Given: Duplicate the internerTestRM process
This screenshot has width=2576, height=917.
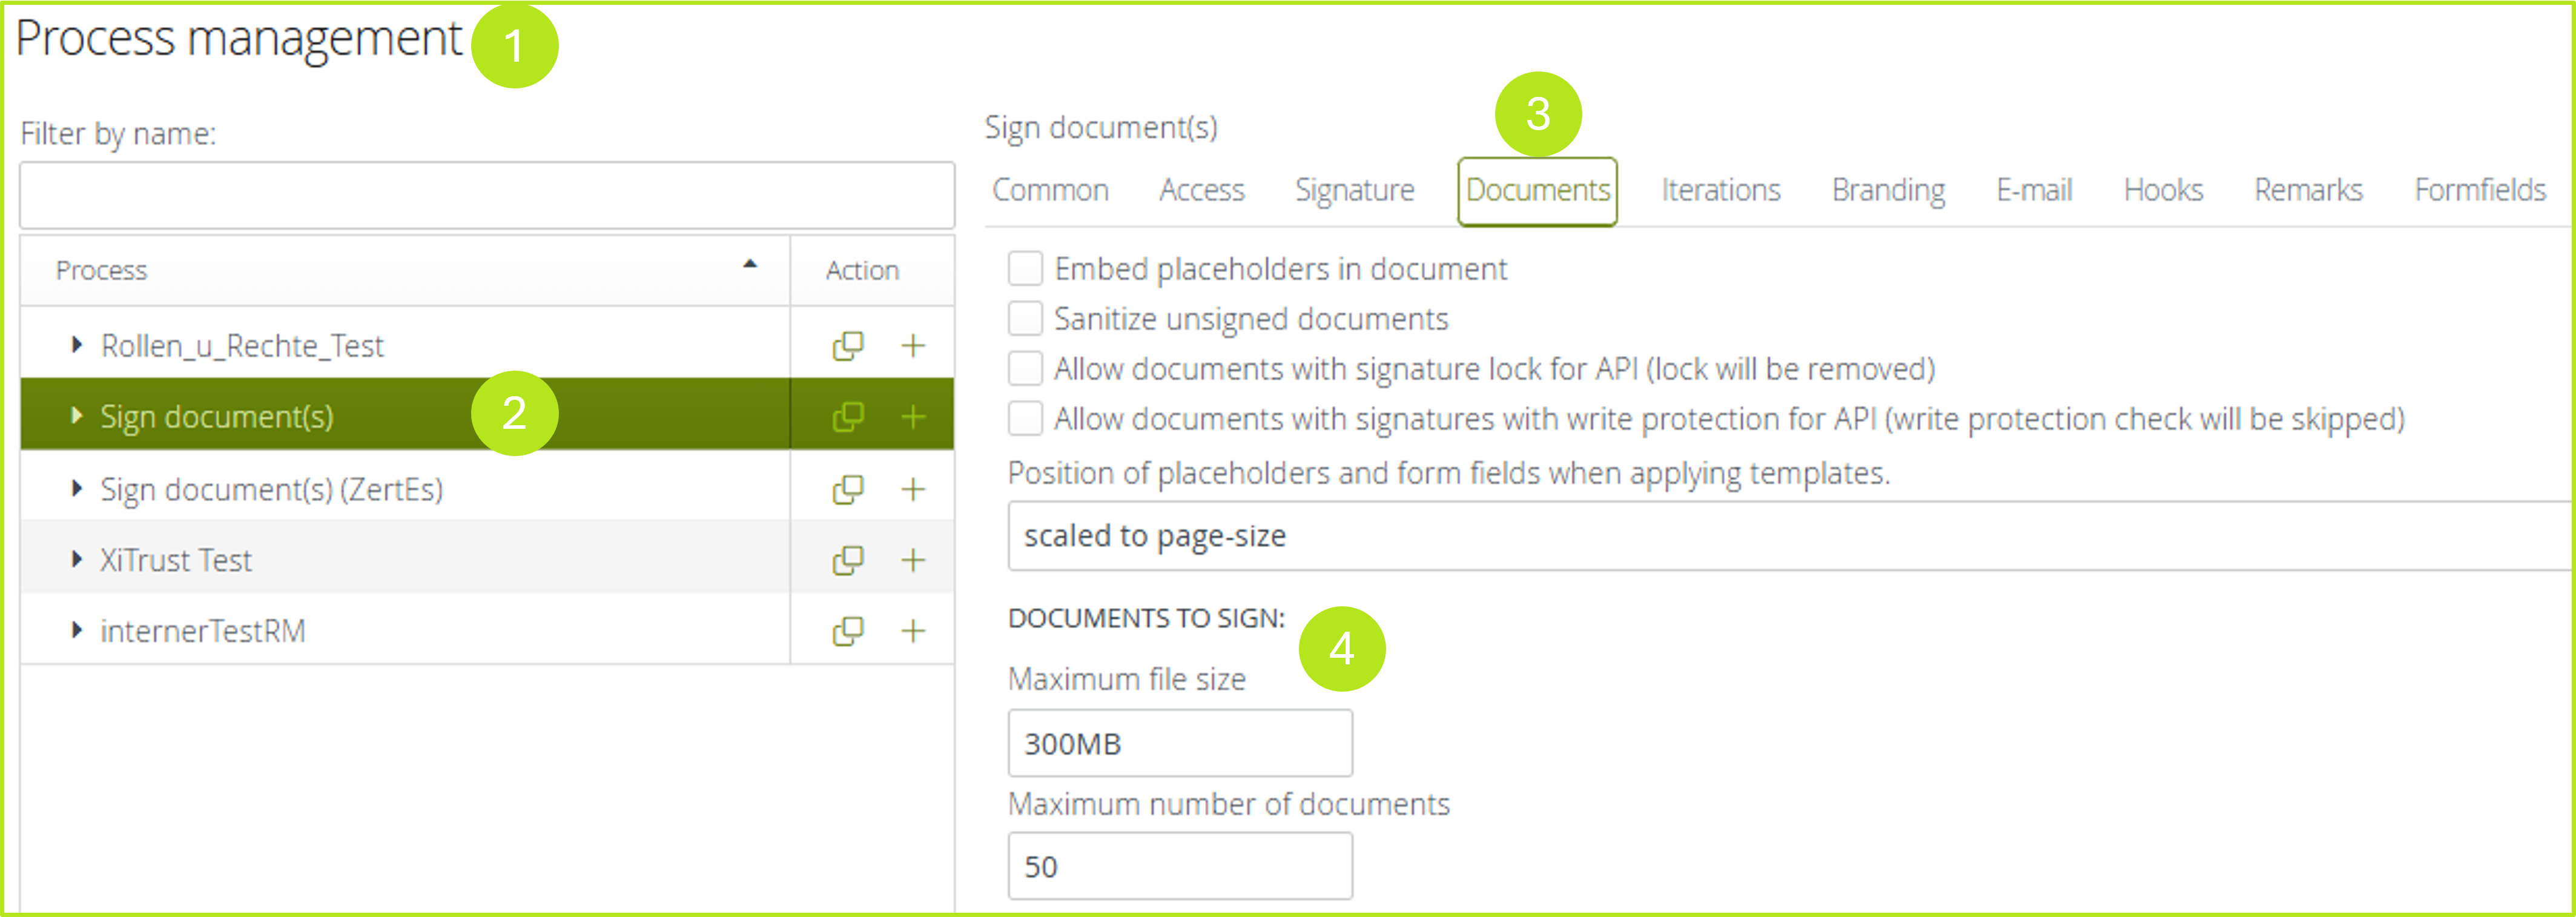Looking at the screenshot, I should (x=847, y=631).
